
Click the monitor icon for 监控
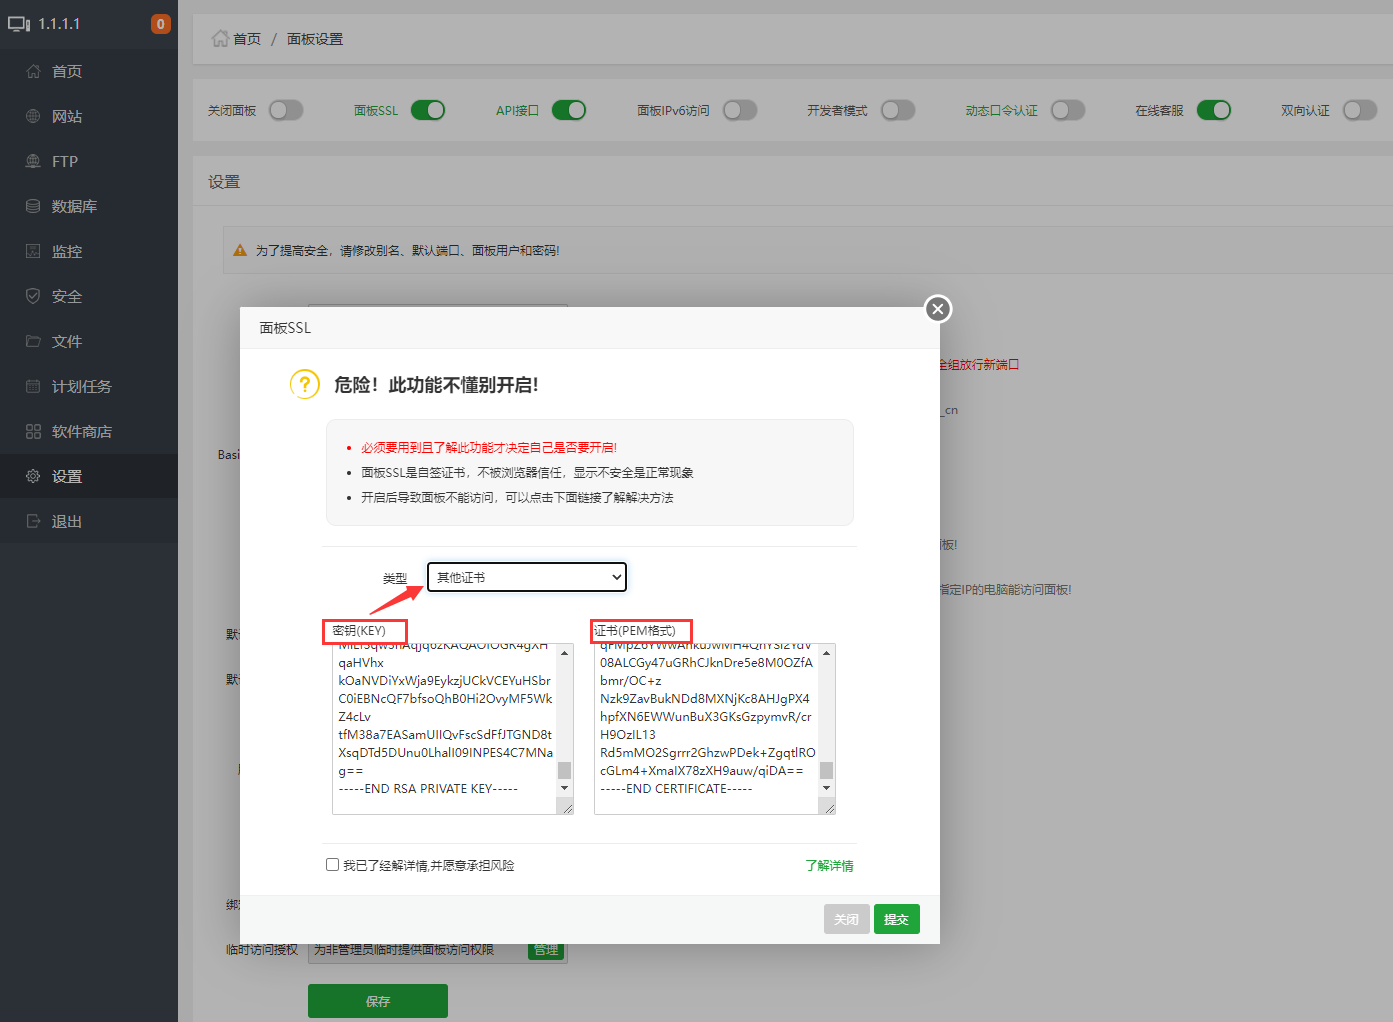pyautogui.click(x=33, y=251)
